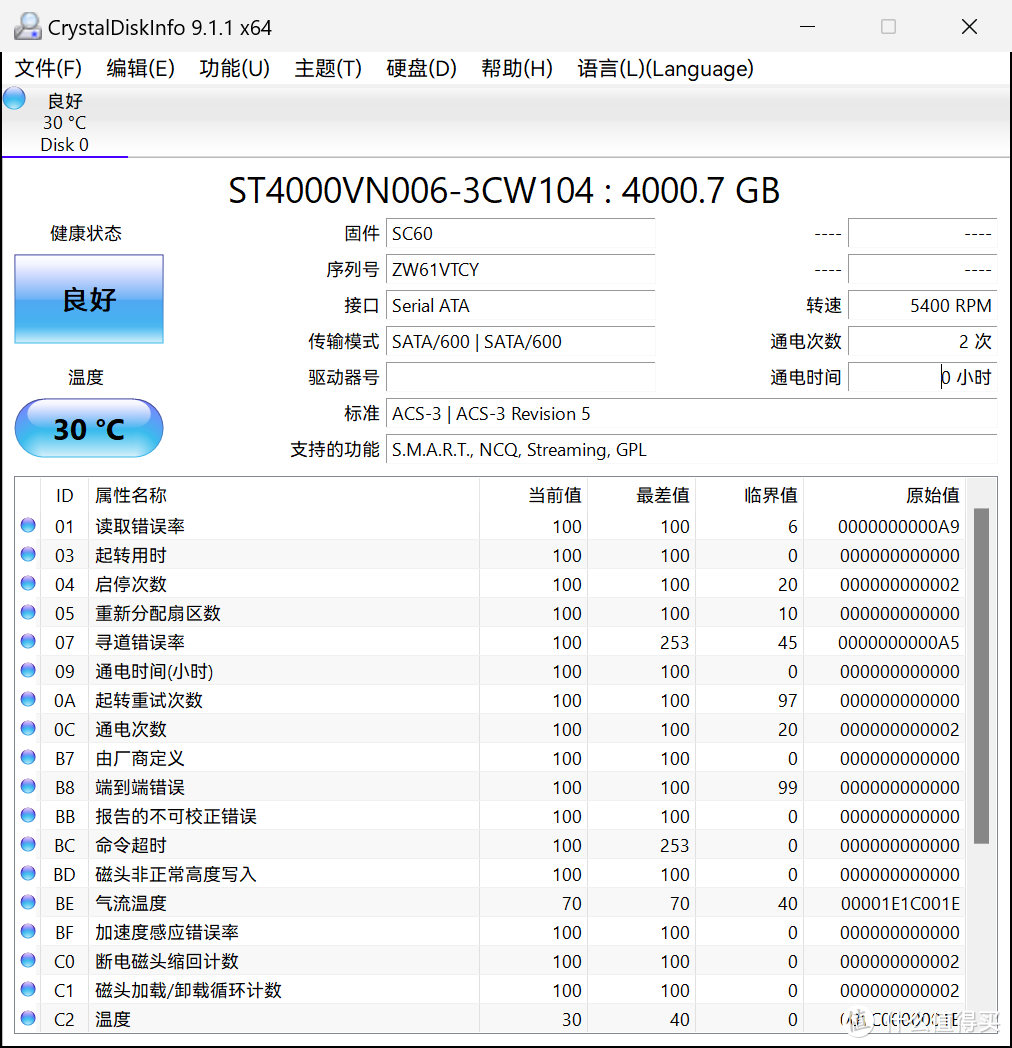Click the CrystalDiskInfo application icon in the title bar
Screen dimensions: 1012x1048
click(x=27, y=25)
